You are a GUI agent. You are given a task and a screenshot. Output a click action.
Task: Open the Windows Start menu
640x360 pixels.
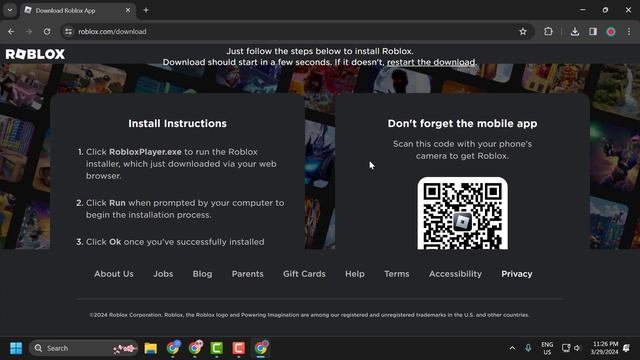point(16,348)
